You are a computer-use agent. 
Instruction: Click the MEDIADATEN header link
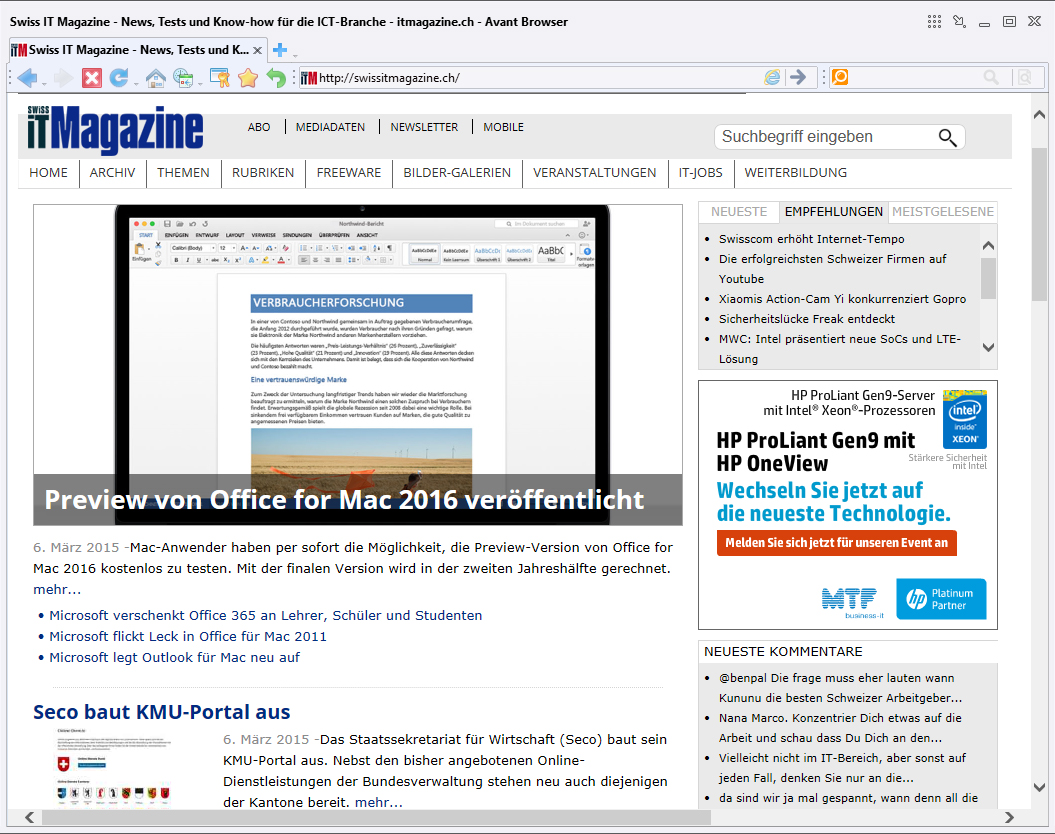click(330, 127)
